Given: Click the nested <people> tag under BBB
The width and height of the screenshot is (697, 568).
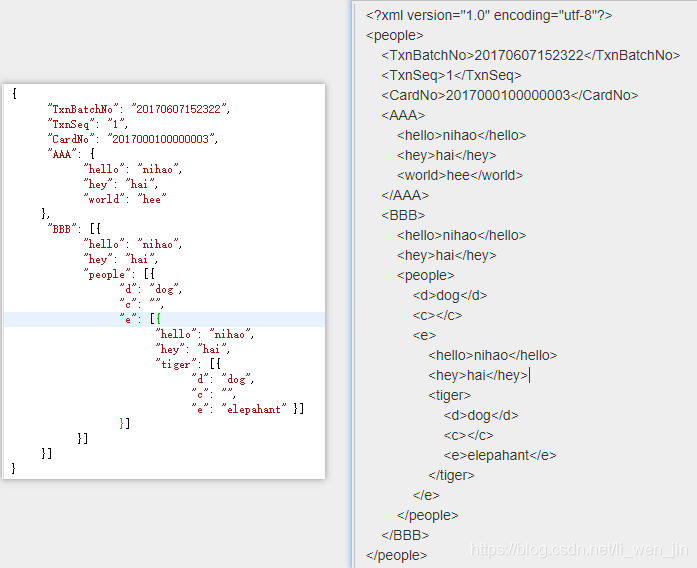Looking at the screenshot, I should pos(425,275).
